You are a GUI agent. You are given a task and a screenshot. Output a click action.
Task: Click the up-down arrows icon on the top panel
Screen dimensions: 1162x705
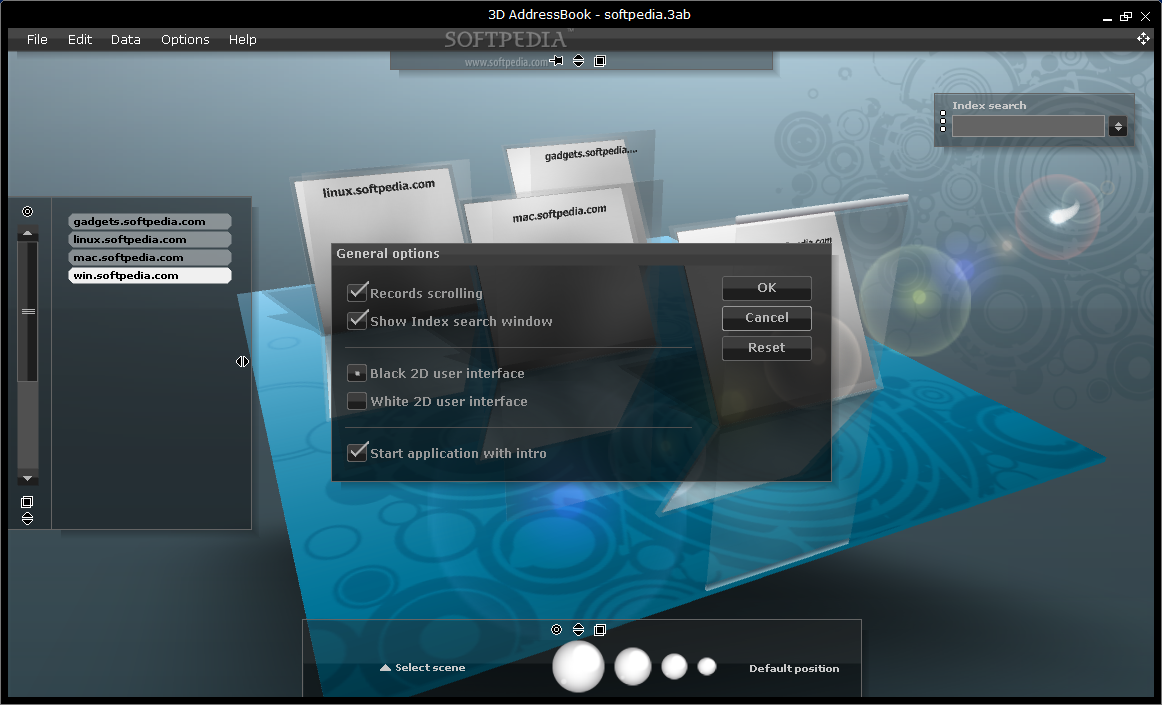click(x=578, y=61)
